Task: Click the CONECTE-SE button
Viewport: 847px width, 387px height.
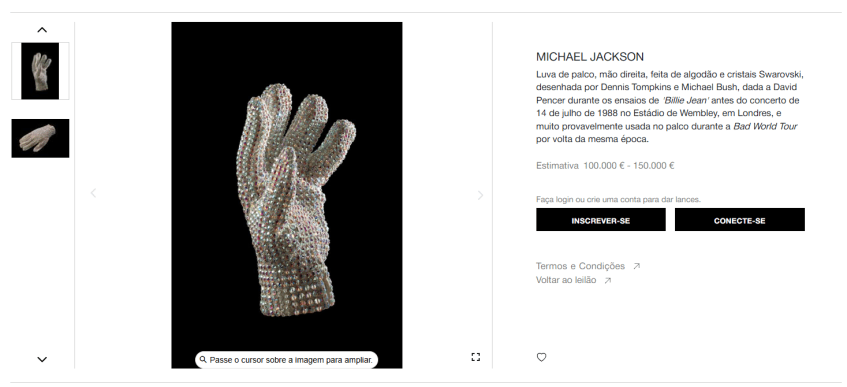Action: 740,220
